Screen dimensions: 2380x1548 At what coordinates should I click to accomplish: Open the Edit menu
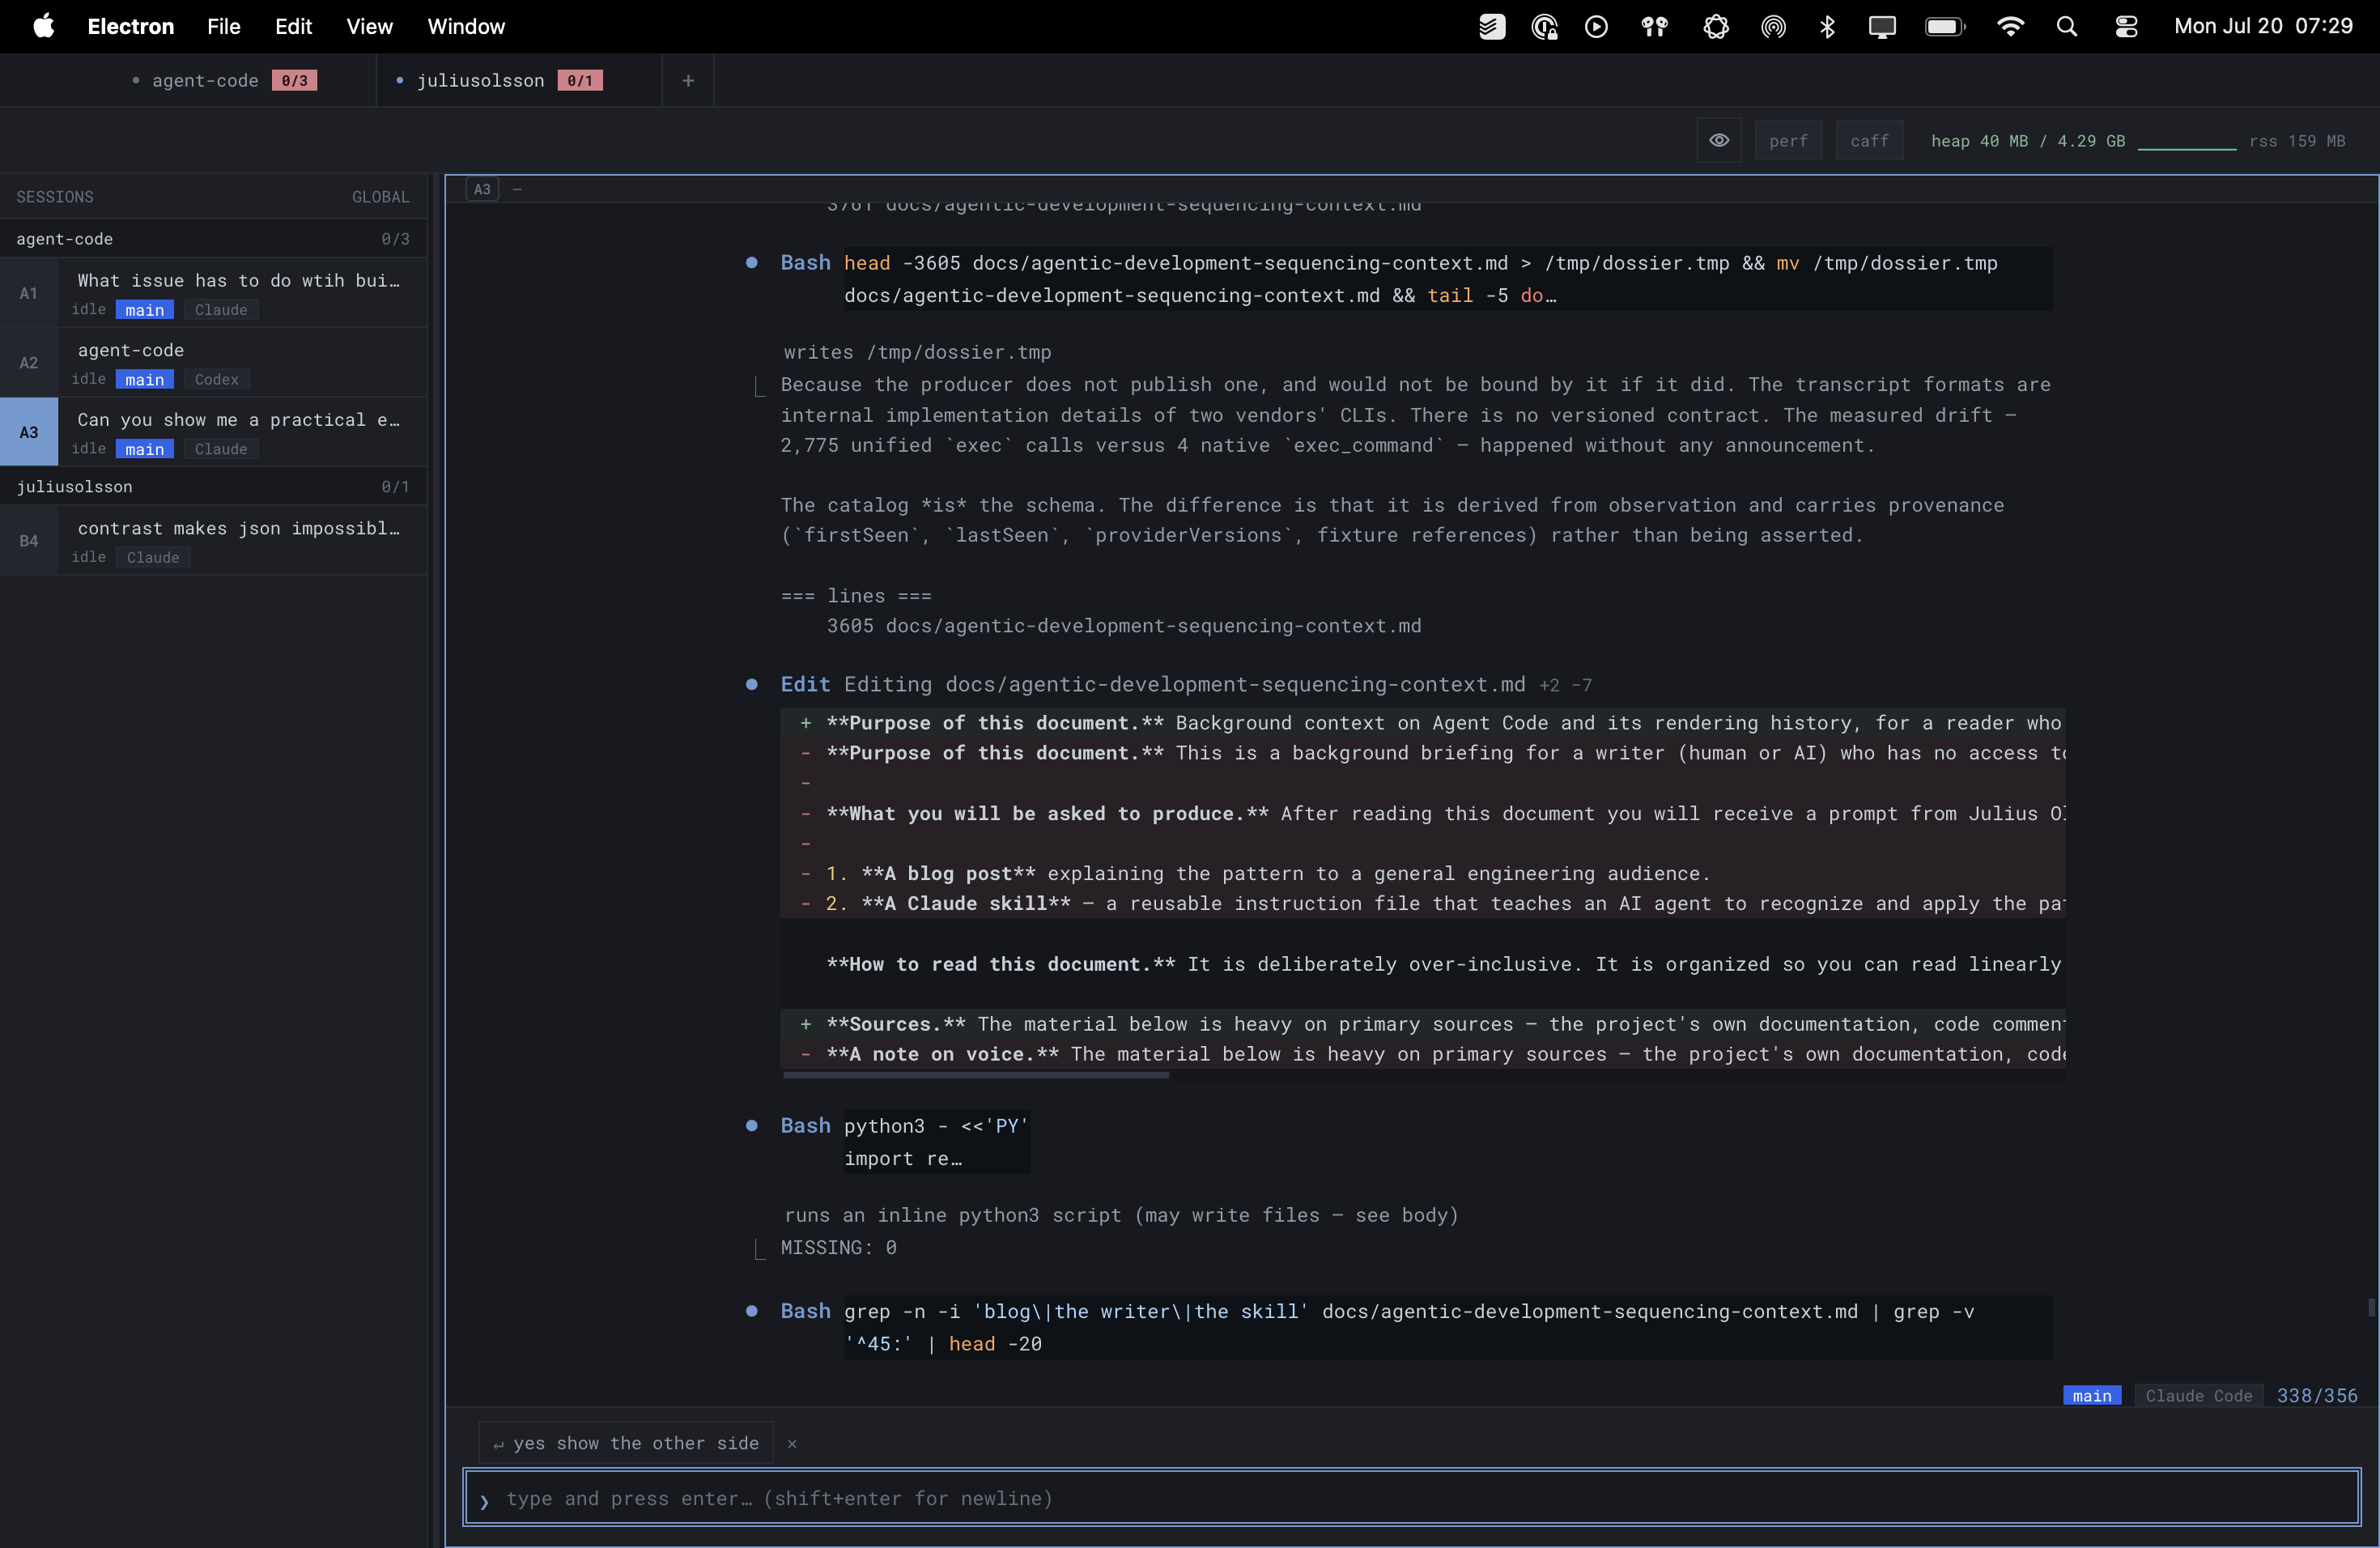[293, 26]
